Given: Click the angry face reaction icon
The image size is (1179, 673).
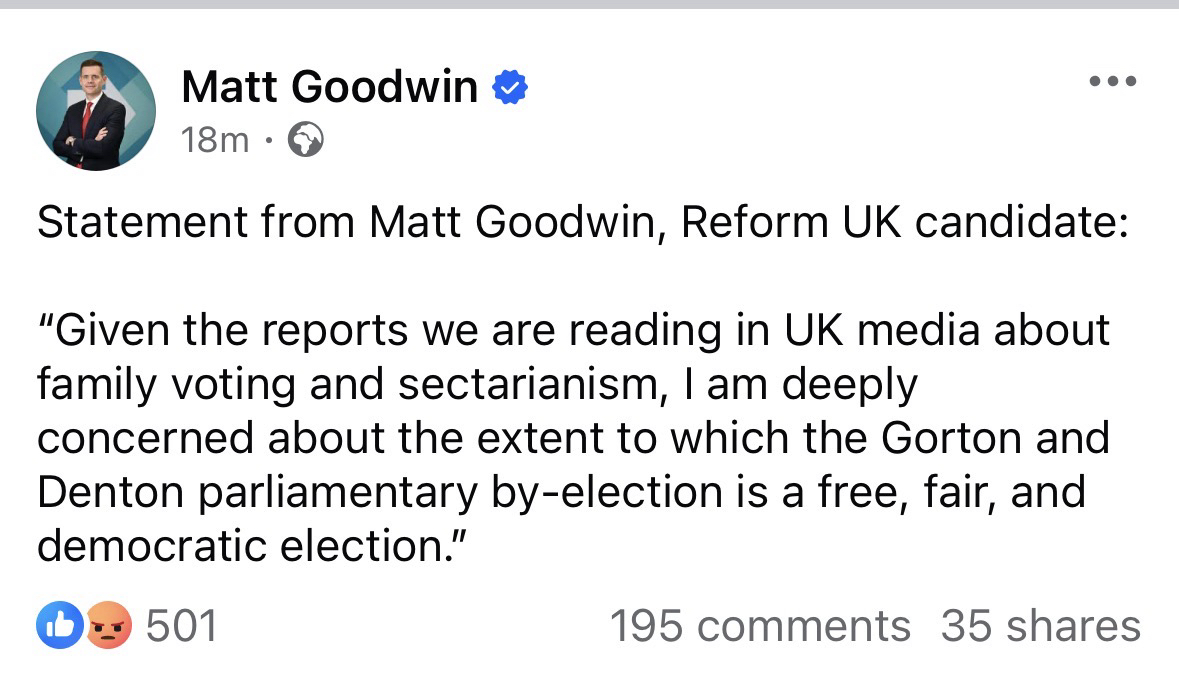Looking at the screenshot, I should [109, 626].
